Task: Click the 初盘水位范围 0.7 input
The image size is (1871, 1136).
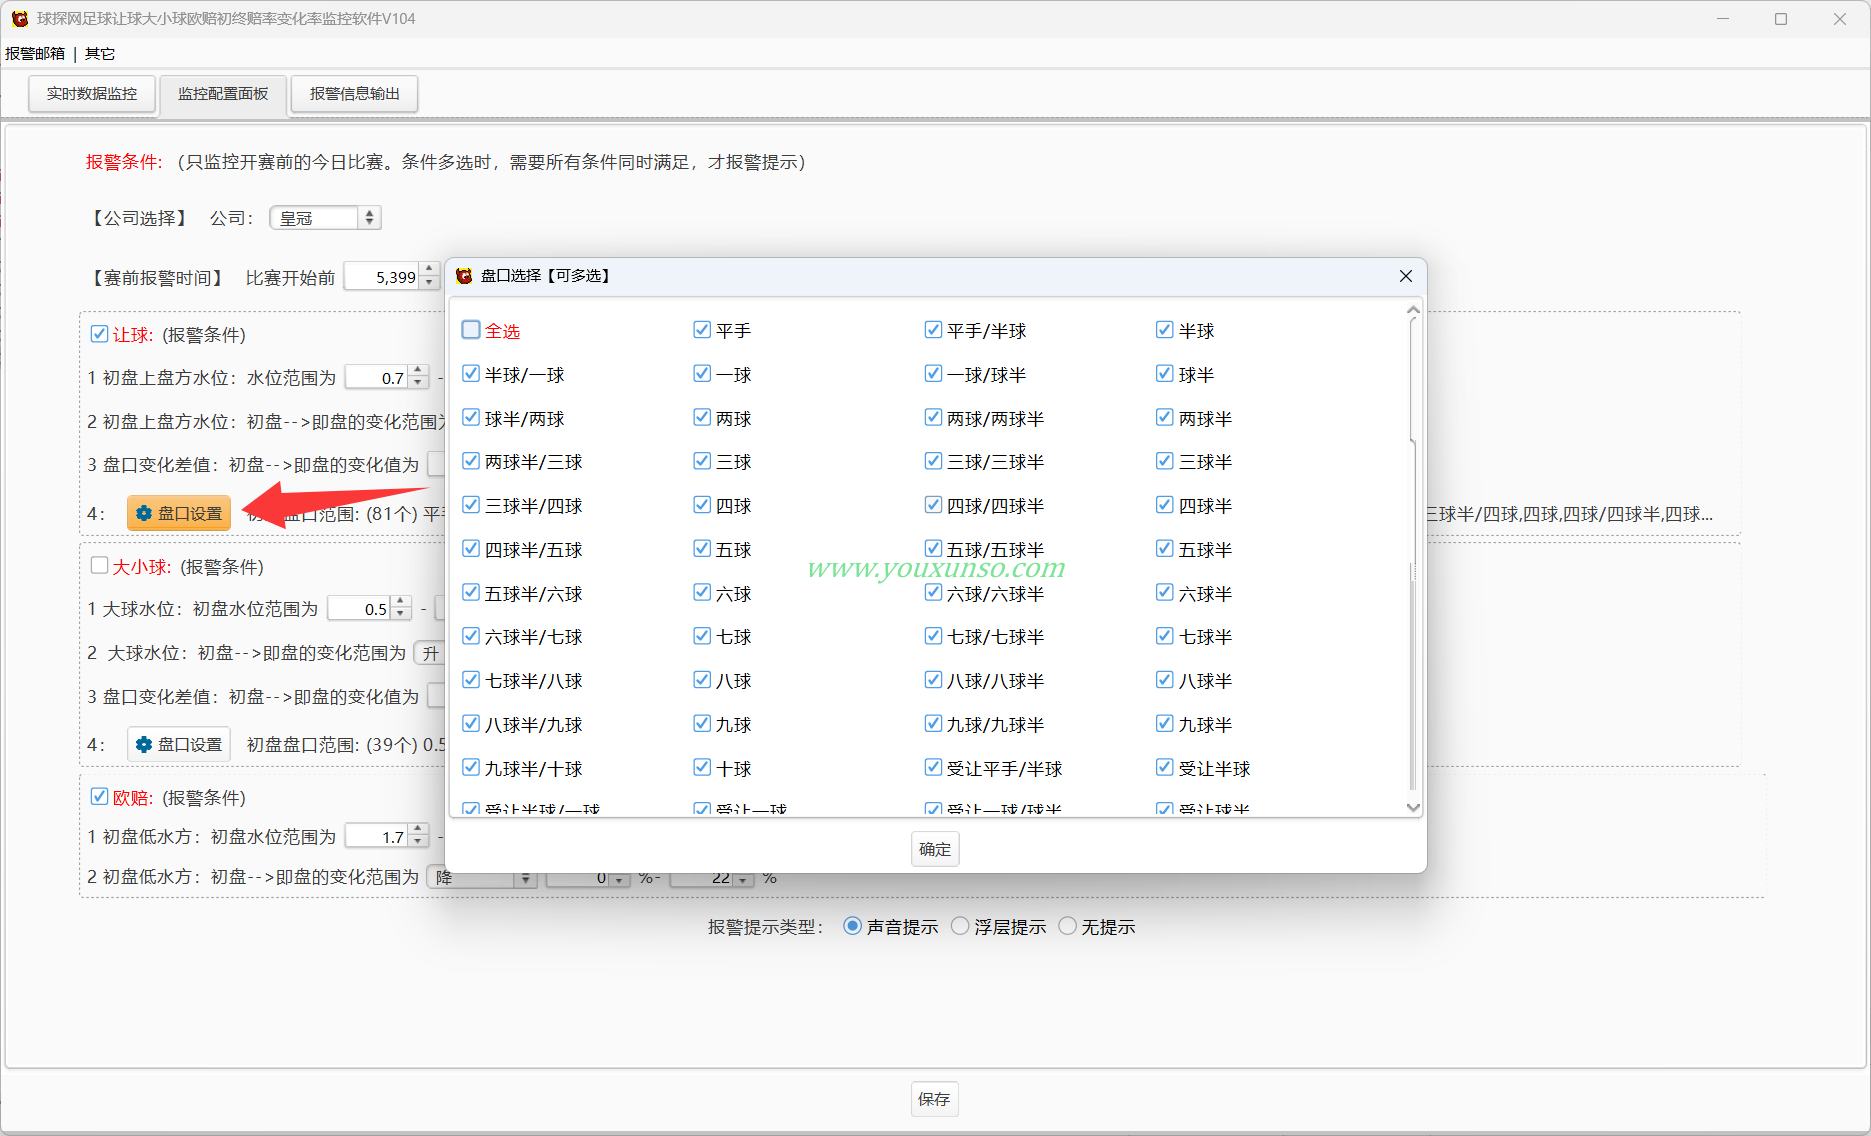Action: click(x=377, y=378)
